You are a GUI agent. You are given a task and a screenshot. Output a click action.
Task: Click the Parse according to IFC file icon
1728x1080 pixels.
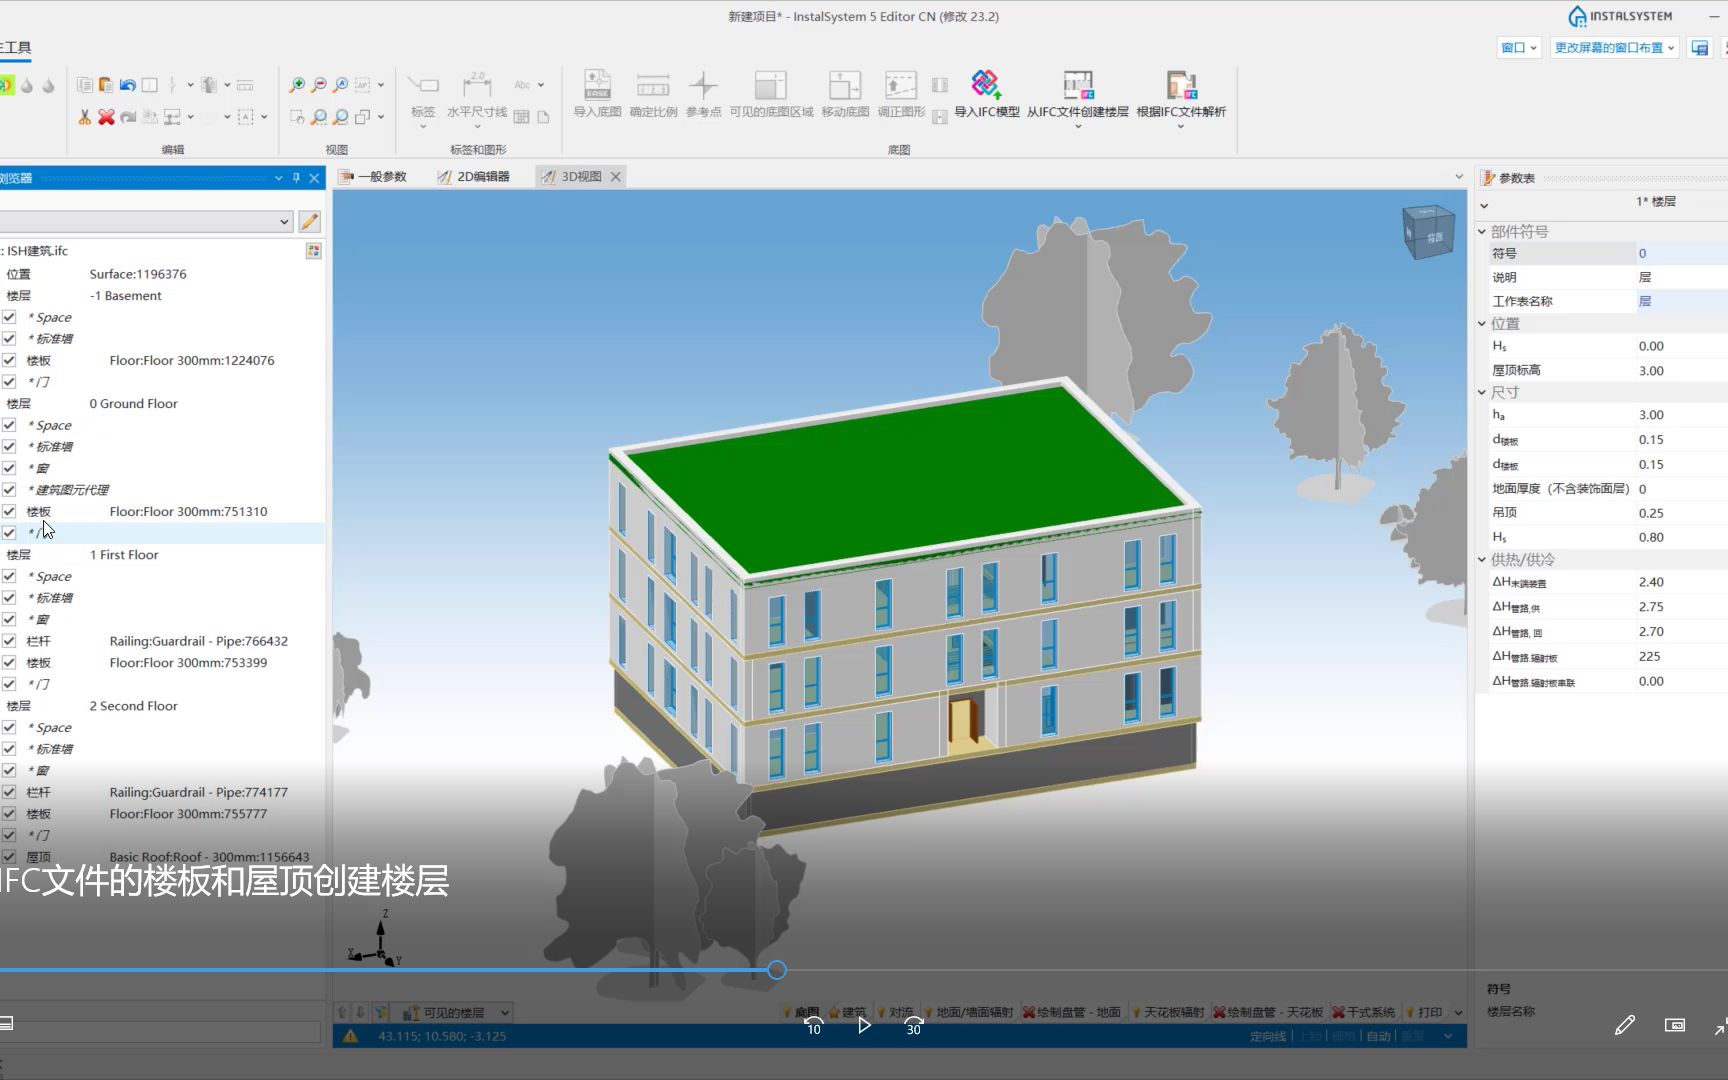[x=1181, y=85]
